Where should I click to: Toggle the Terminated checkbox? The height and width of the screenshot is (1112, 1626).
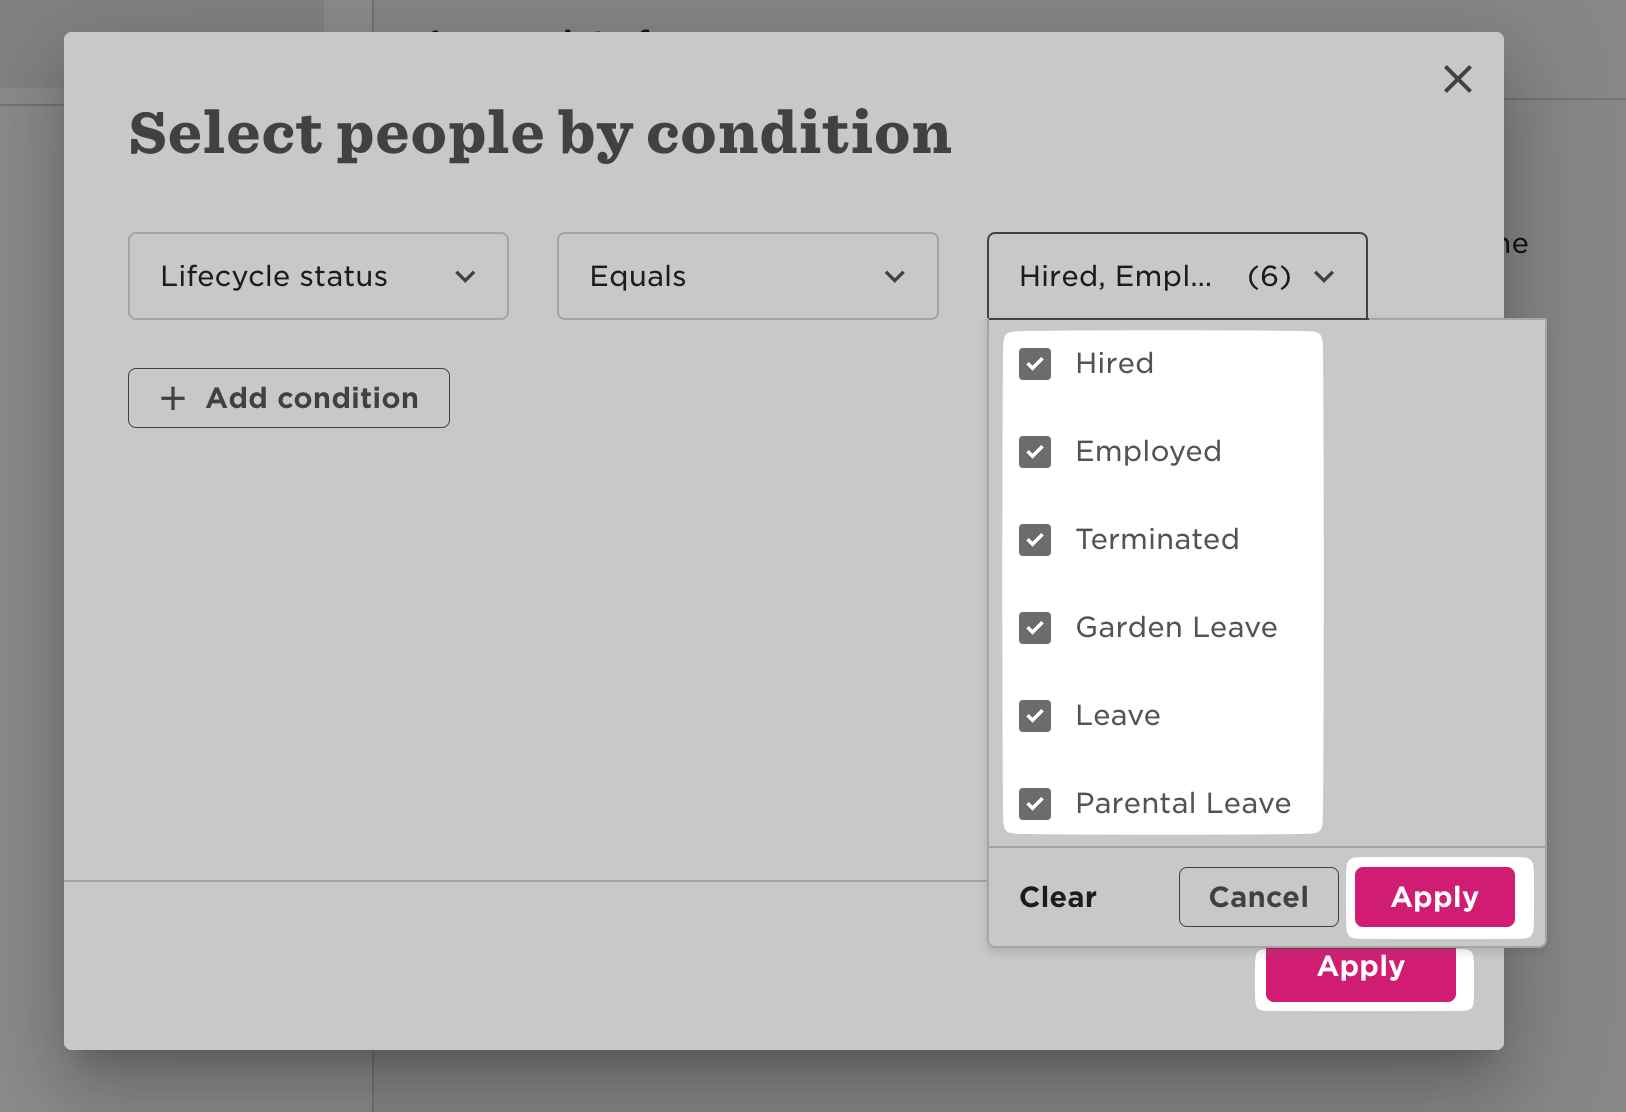(1035, 540)
